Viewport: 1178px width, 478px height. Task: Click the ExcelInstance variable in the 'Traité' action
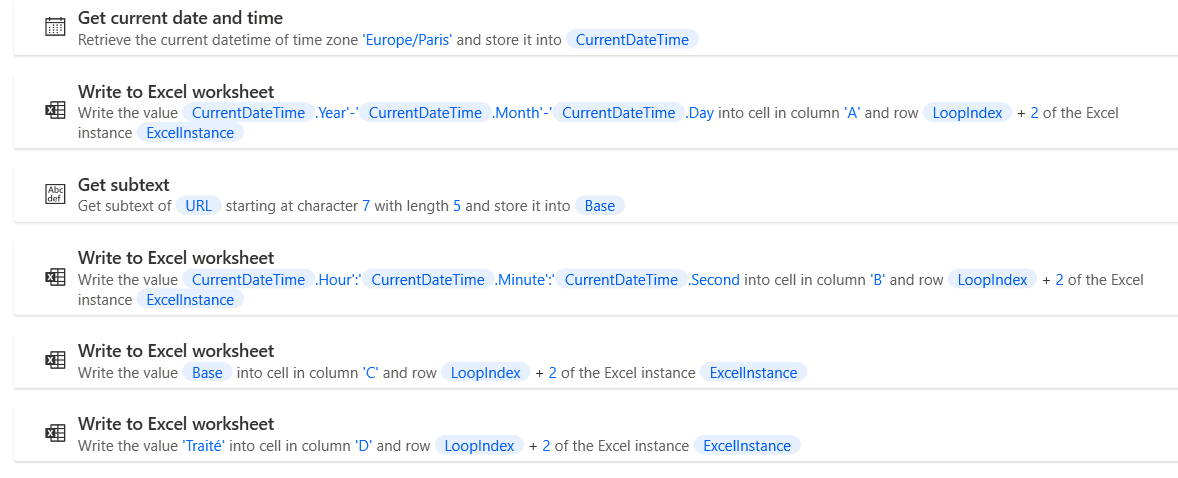coord(747,446)
